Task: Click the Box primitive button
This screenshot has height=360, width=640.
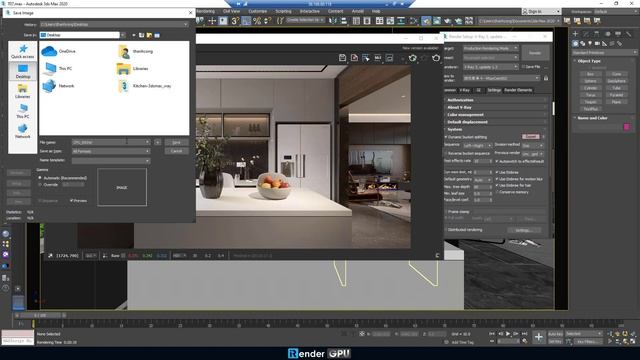Action: pyautogui.click(x=590, y=74)
